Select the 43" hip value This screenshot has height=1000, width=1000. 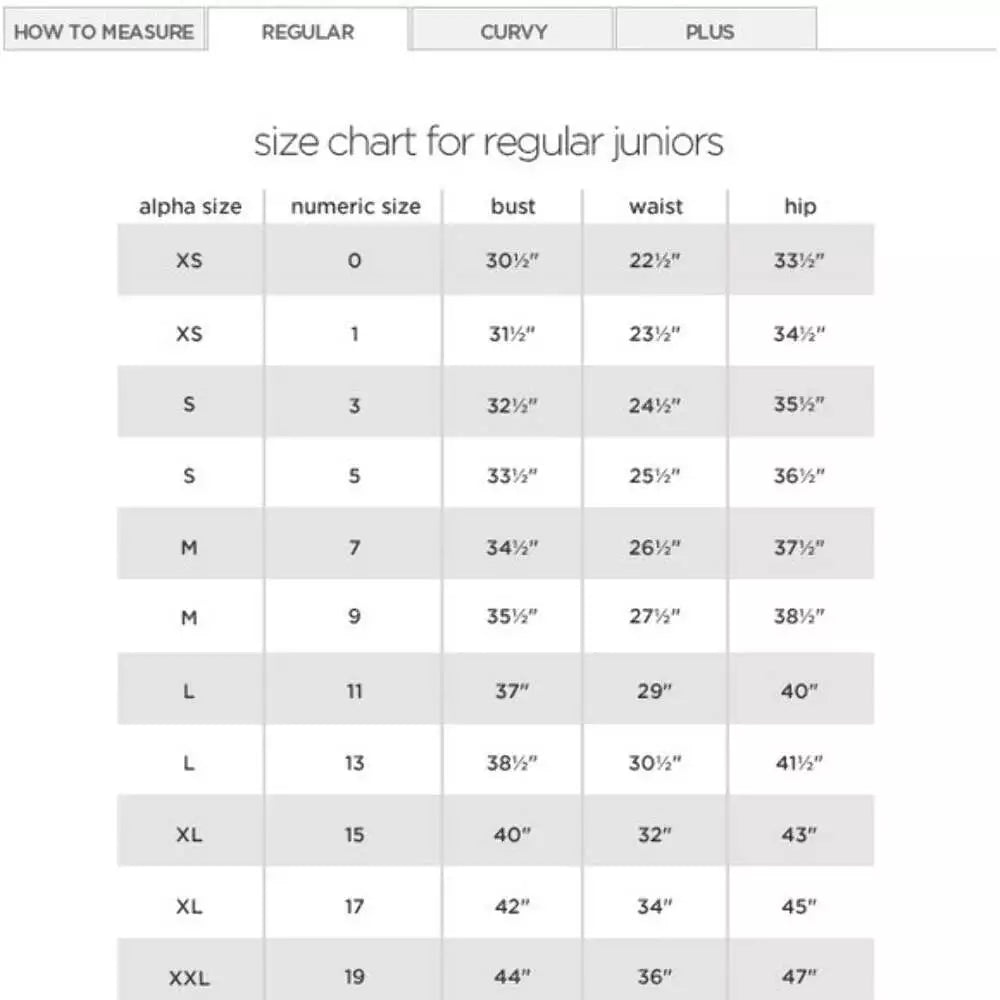coord(798,834)
